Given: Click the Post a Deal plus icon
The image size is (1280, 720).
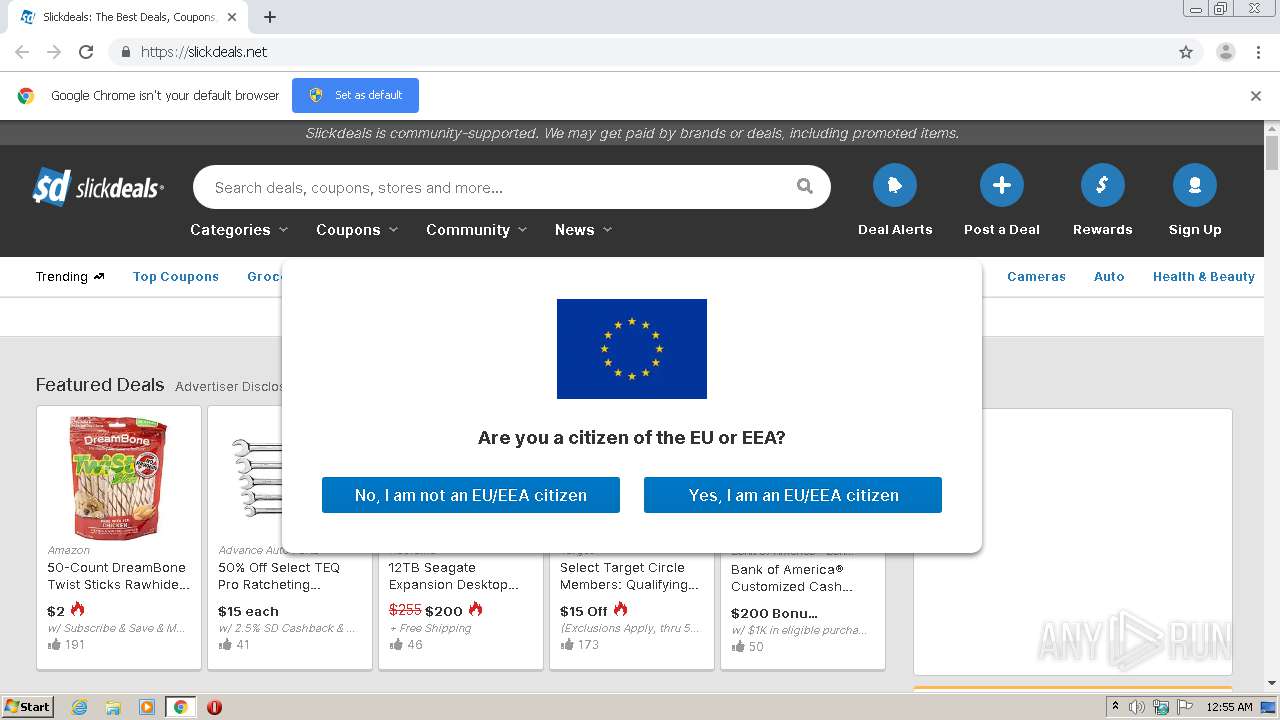Looking at the screenshot, I should [1001, 185].
